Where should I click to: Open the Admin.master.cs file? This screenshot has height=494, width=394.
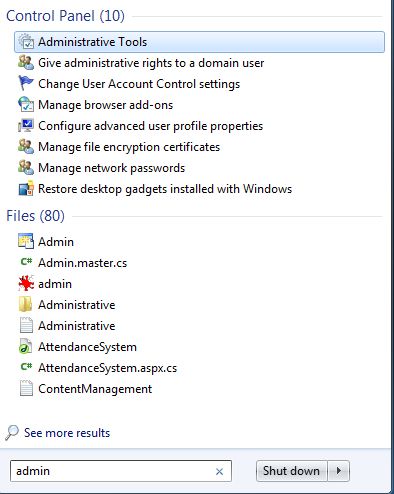click(x=83, y=263)
